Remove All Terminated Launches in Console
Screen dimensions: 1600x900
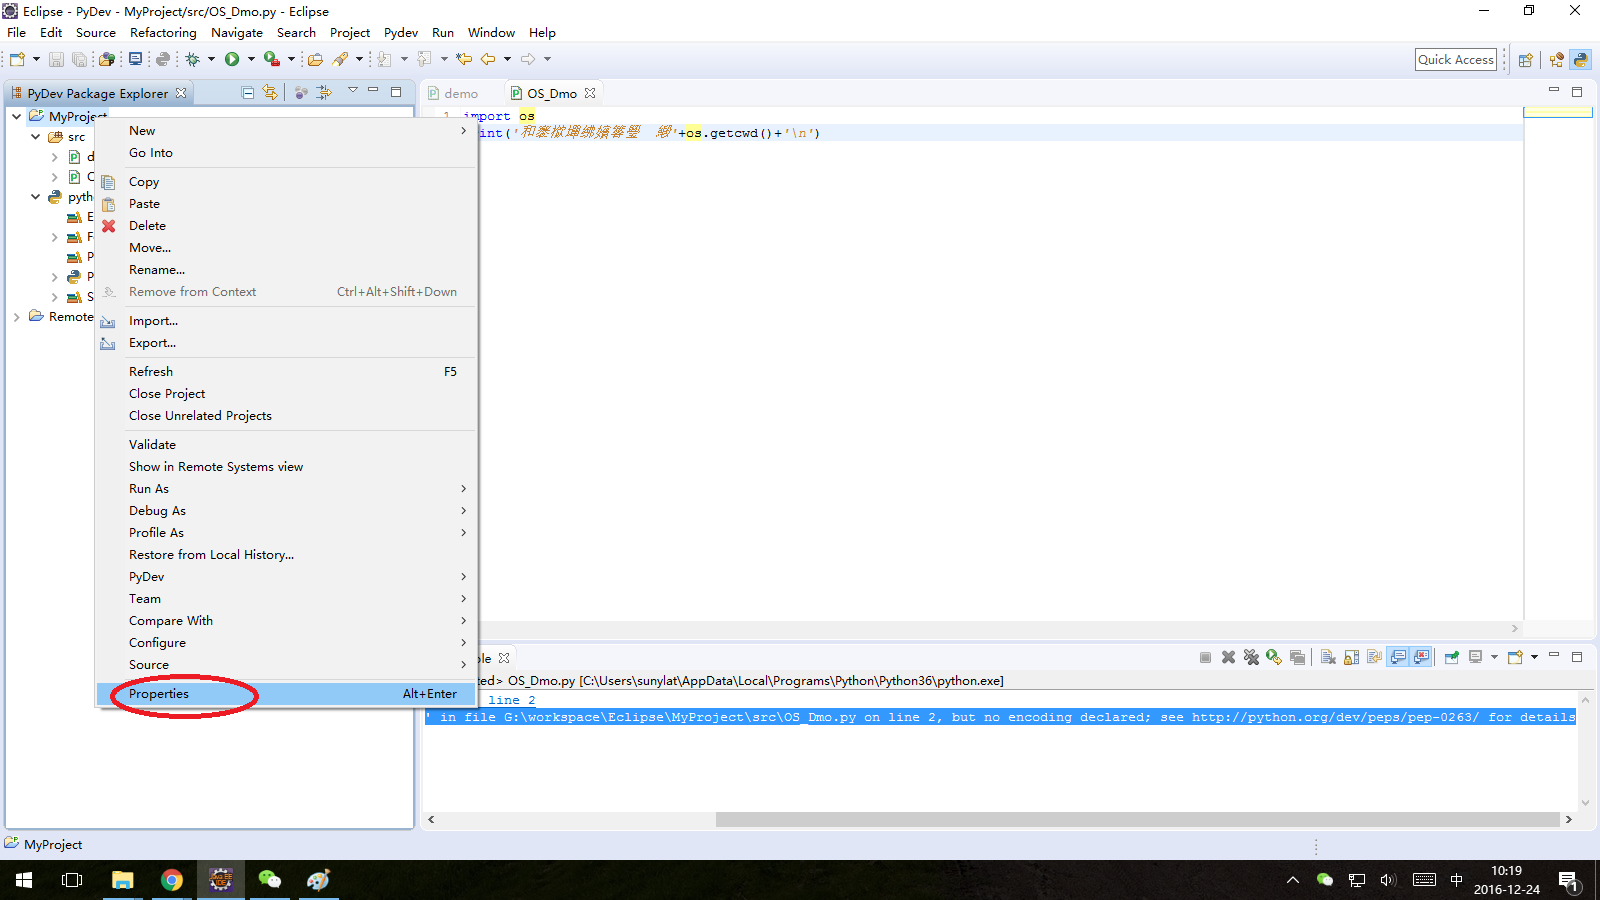[x=1251, y=657]
